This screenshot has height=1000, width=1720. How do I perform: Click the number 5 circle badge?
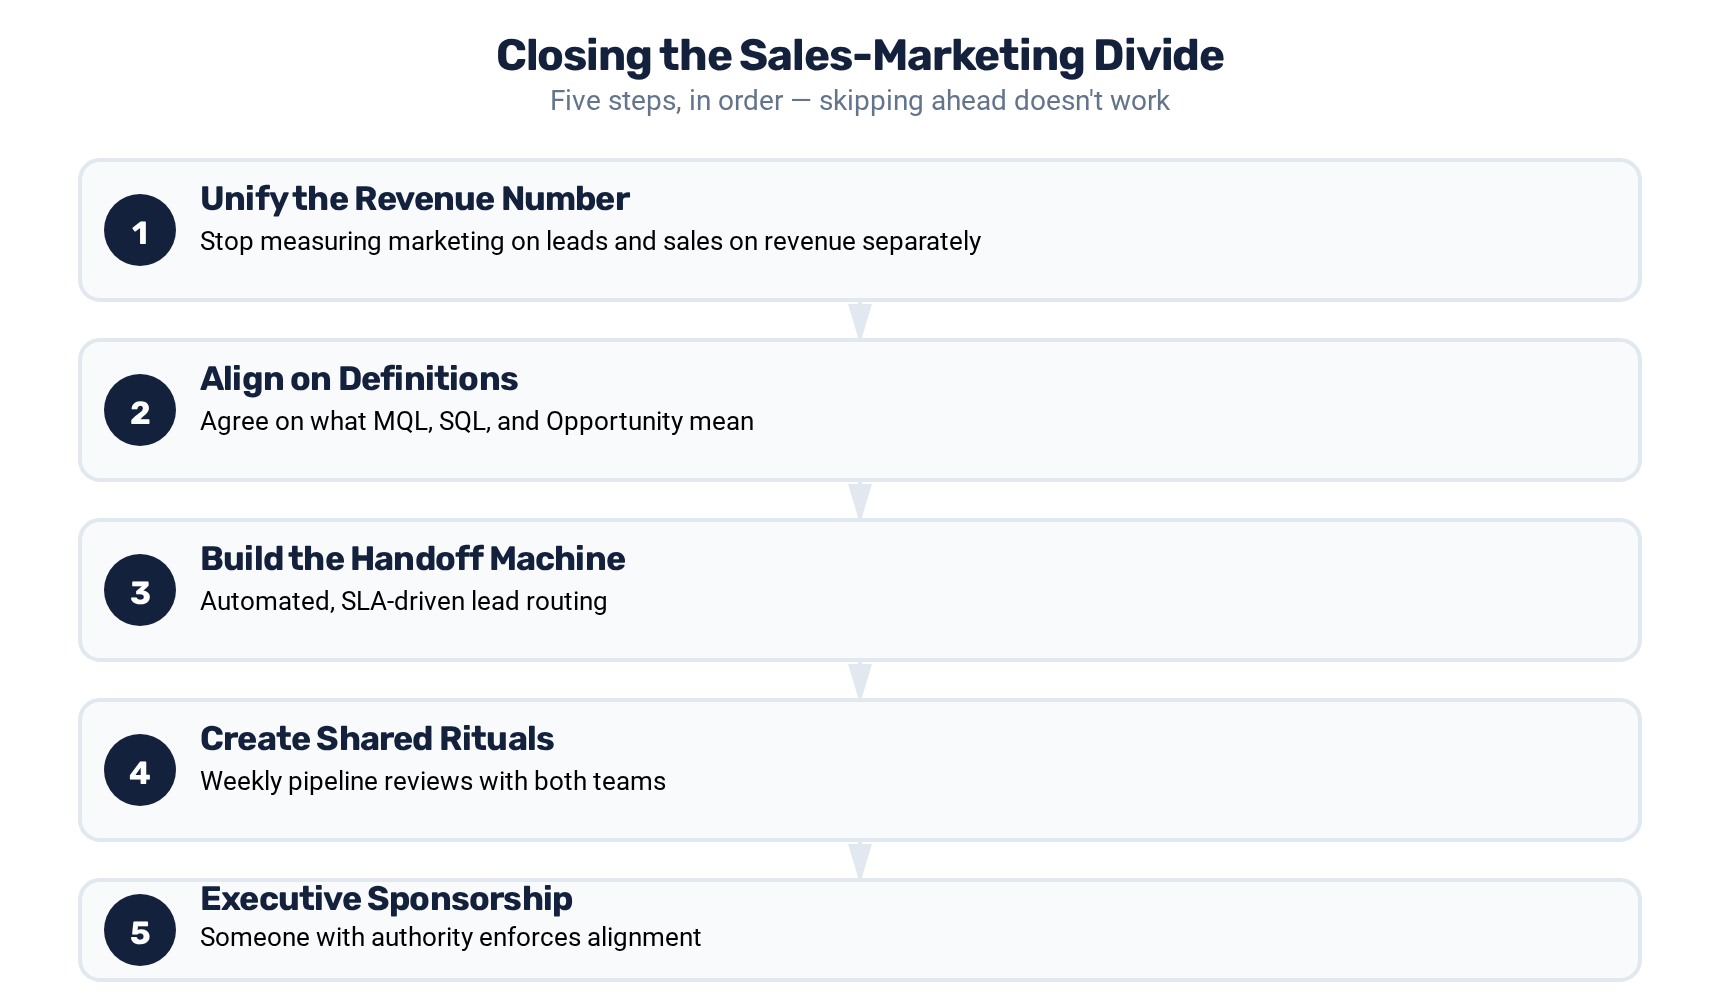(140, 930)
